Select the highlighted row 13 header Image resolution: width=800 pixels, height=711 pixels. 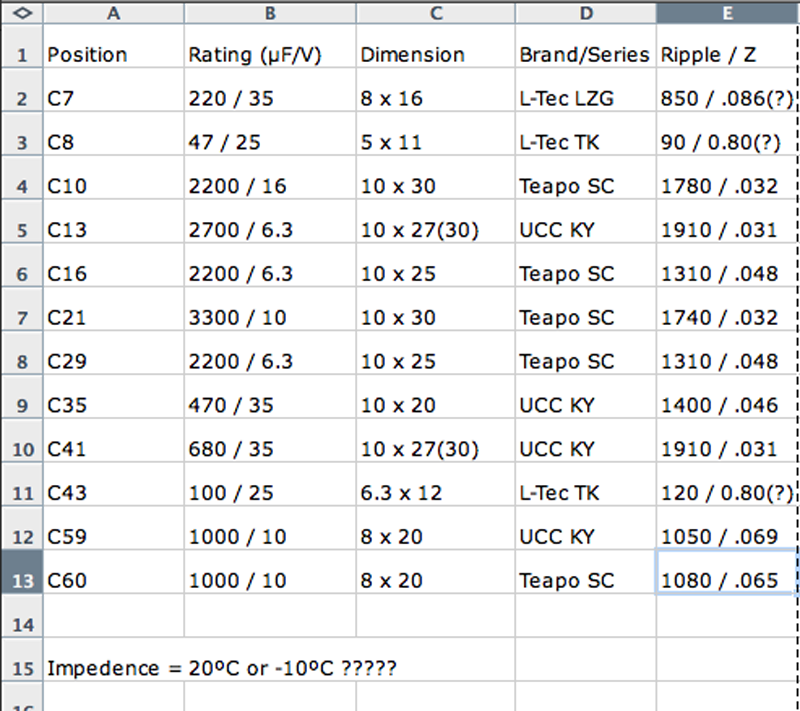(x=21, y=581)
